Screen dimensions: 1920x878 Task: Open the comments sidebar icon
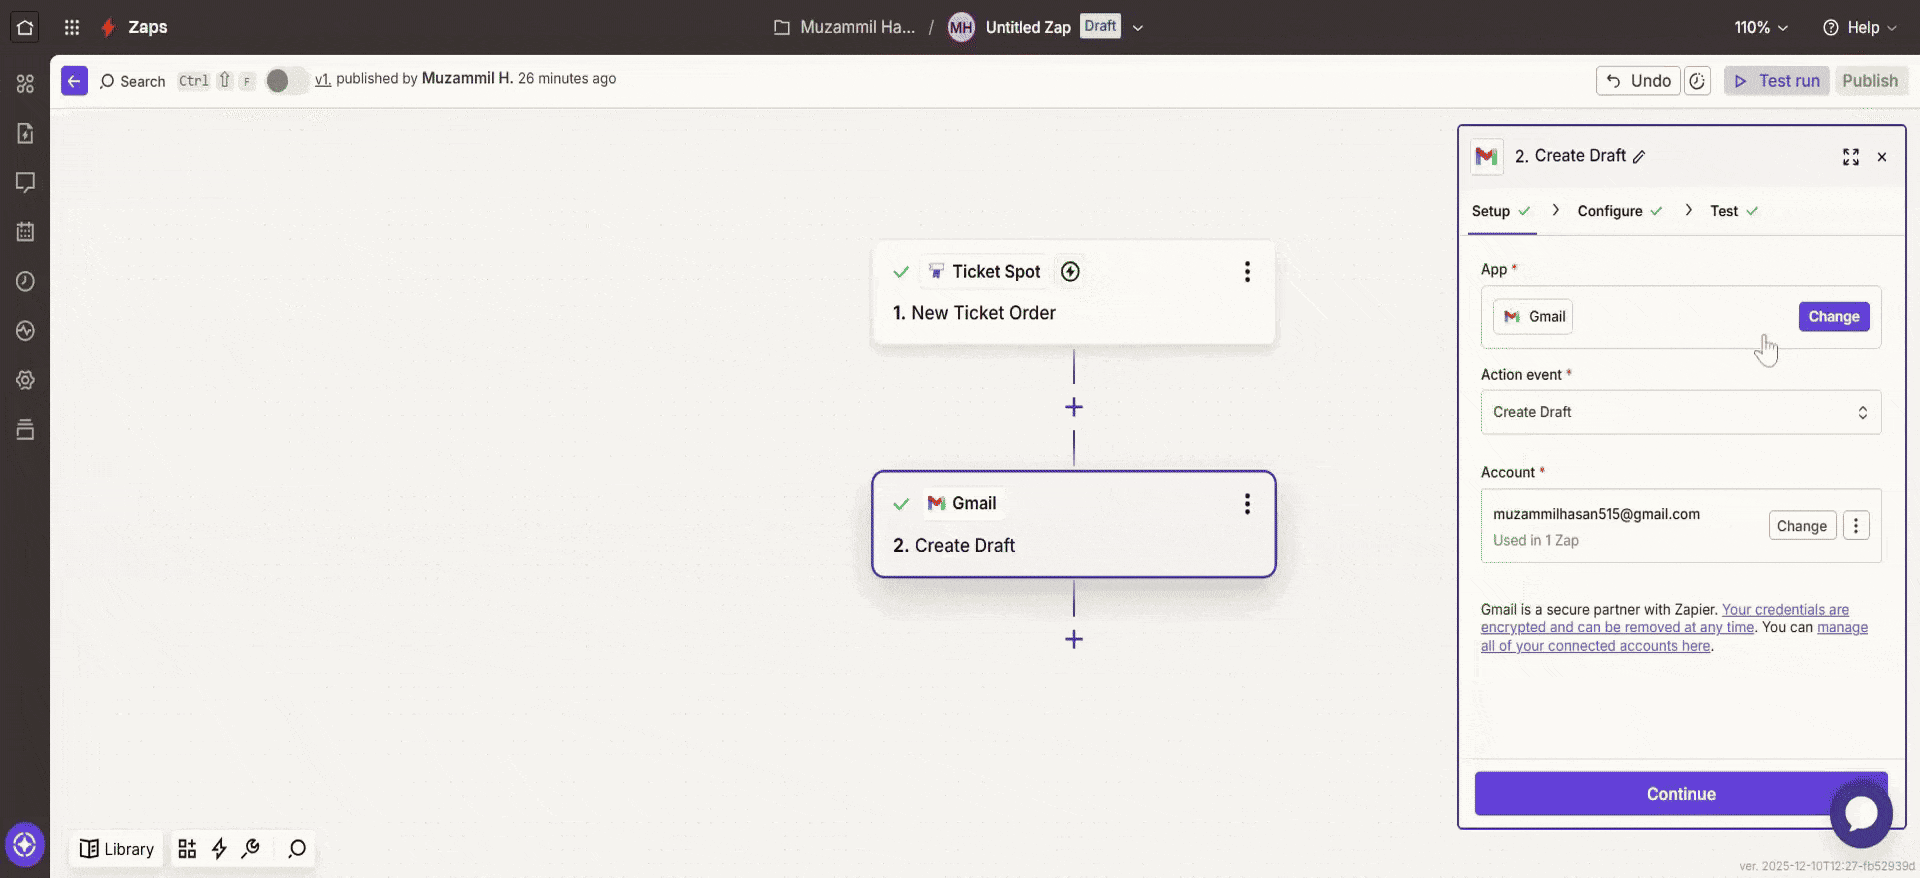click(25, 182)
